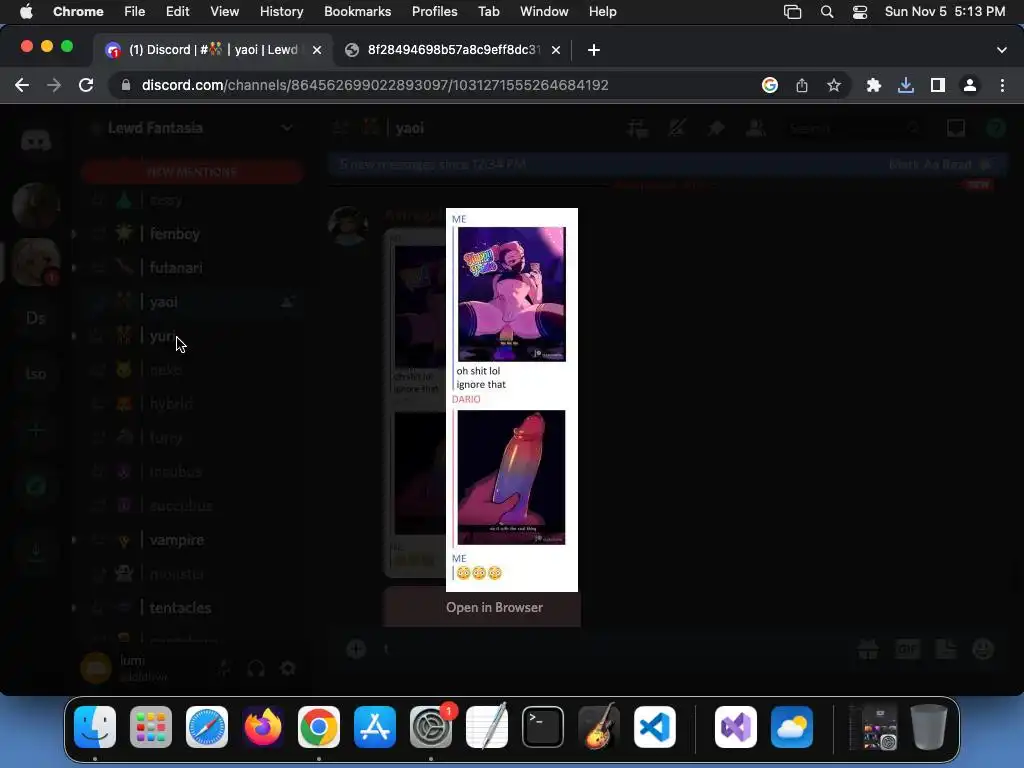This screenshot has height=768, width=1024.
Task: Open the History menu
Action: click(281, 12)
